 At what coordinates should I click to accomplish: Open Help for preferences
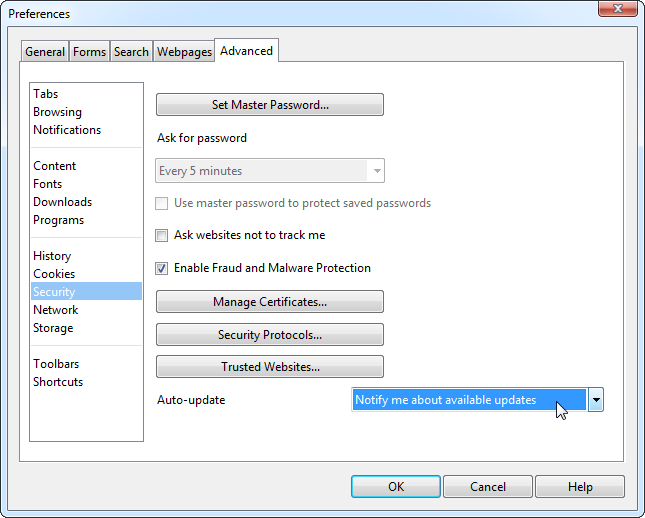[580, 487]
